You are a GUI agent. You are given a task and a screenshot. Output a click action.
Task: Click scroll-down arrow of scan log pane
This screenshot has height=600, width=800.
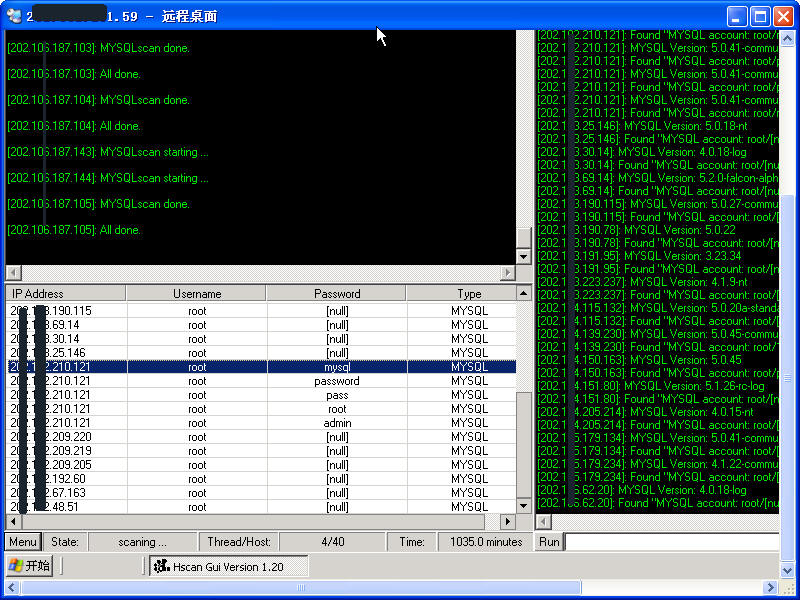[x=523, y=257]
